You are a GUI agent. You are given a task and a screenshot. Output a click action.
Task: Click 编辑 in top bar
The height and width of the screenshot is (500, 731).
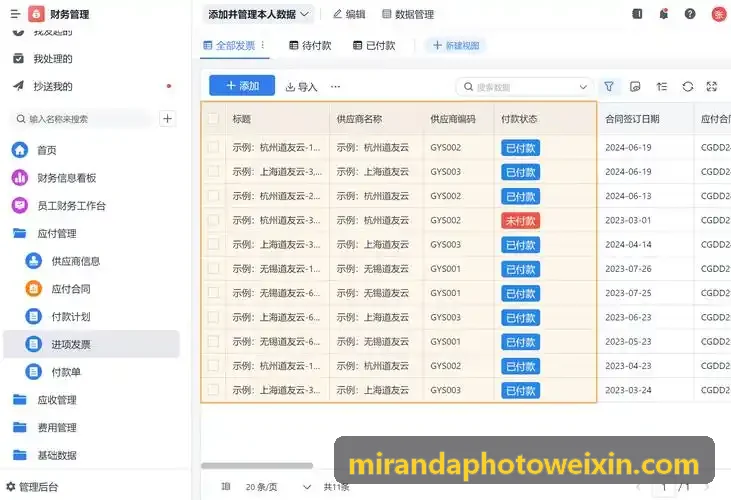tap(349, 14)
